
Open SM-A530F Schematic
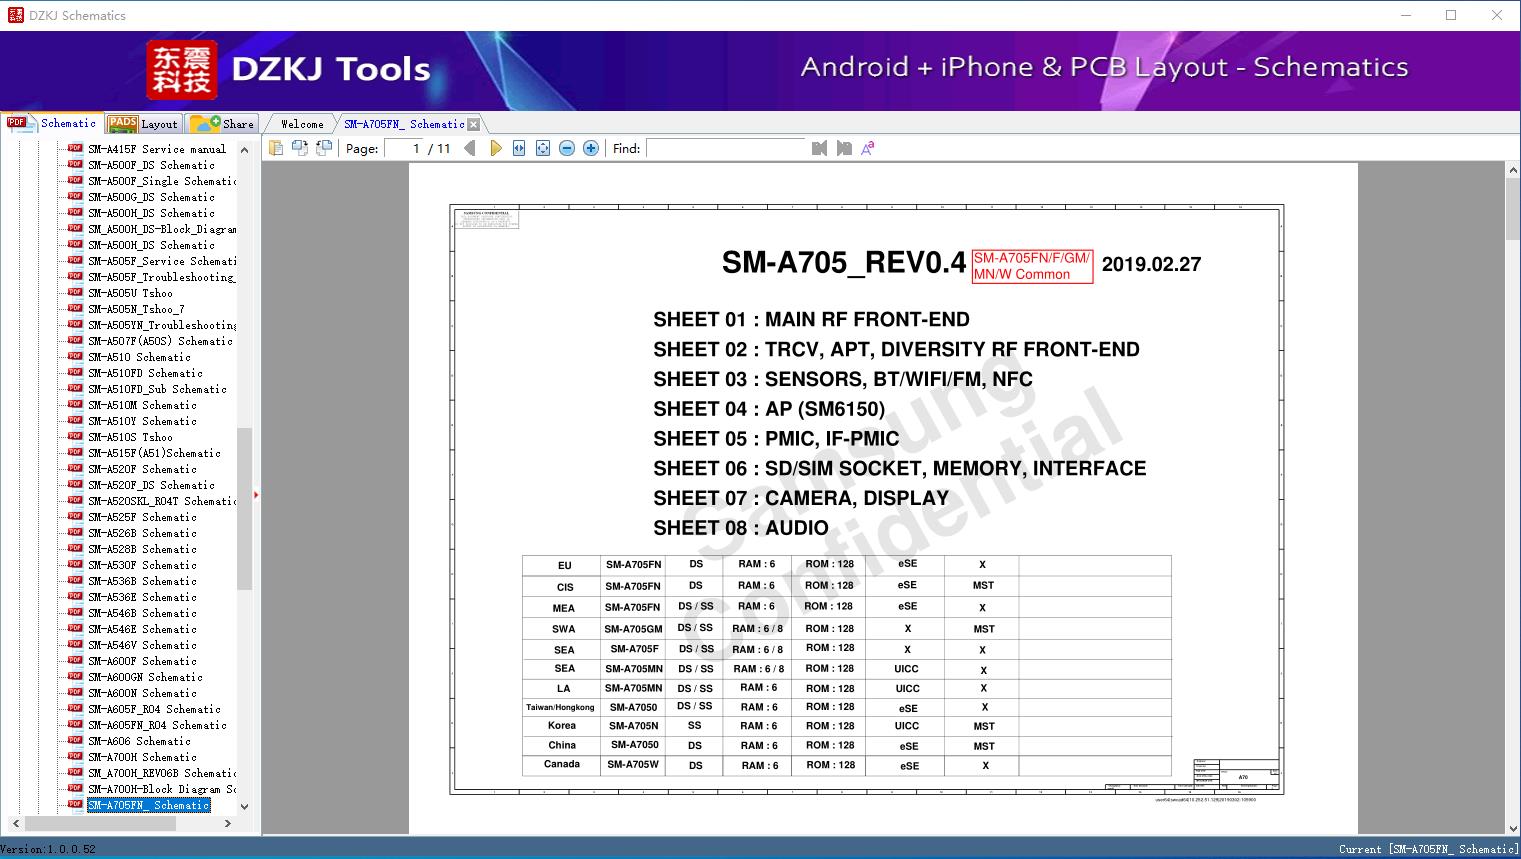click(142, 565)
